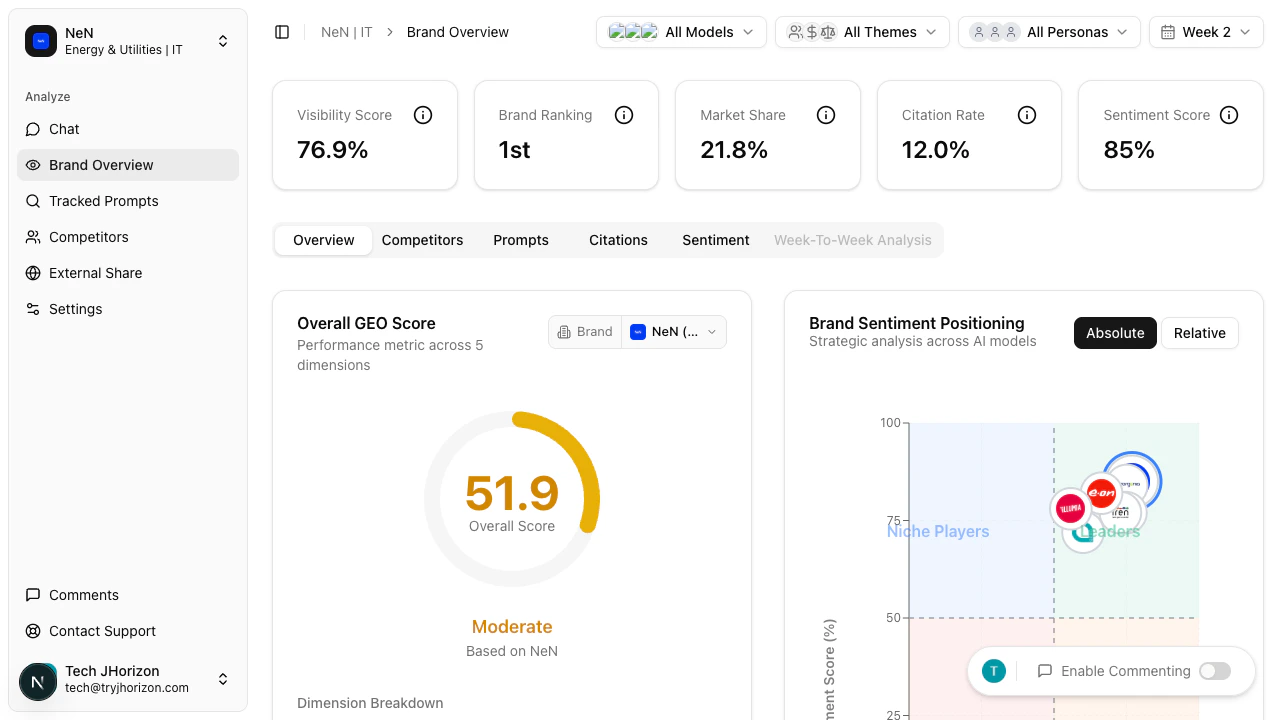Open the All Models dropdown
This screenshot has width=1280, height=720.
(681, 31)
